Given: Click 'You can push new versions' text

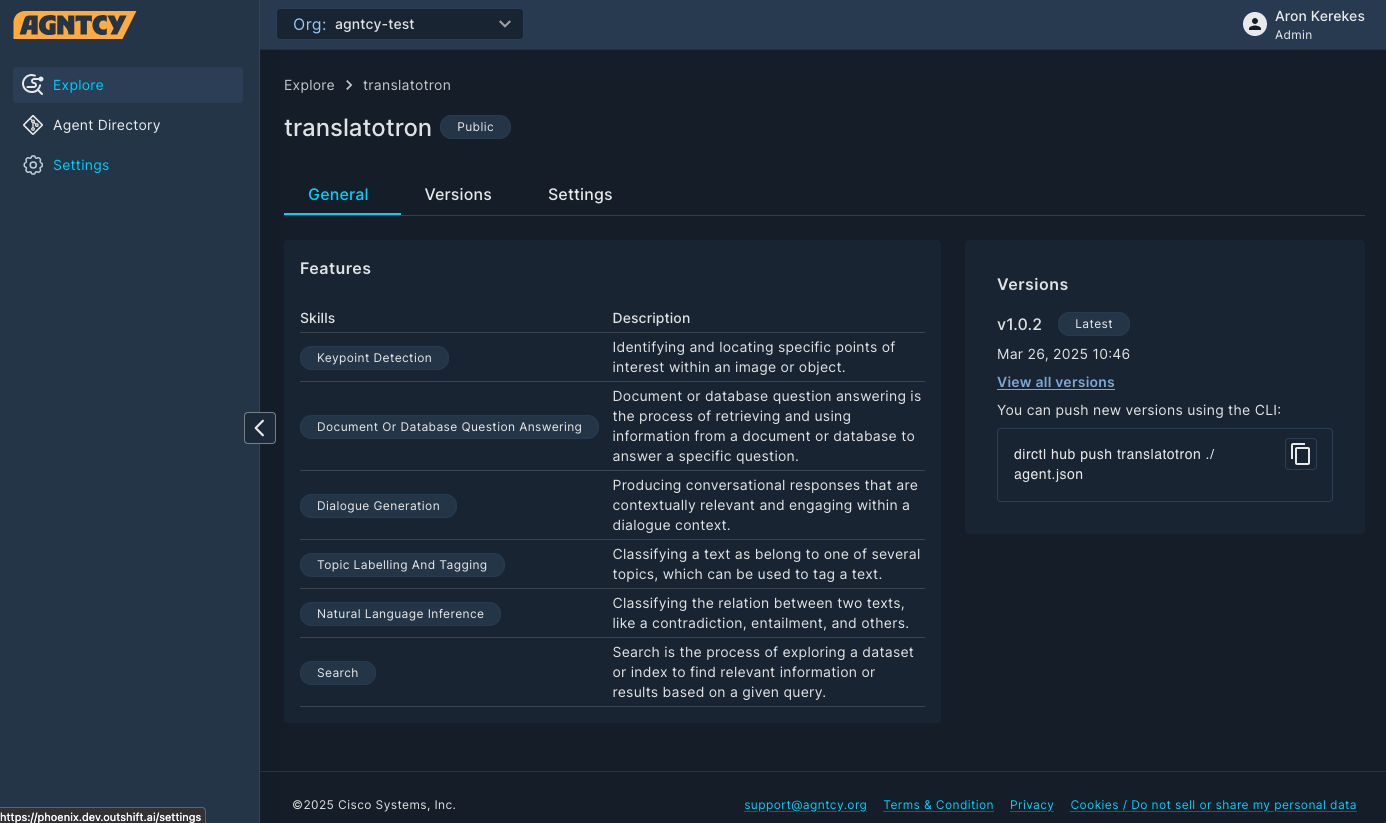Looking at the screenshot, I should (x=1139, y=410).
